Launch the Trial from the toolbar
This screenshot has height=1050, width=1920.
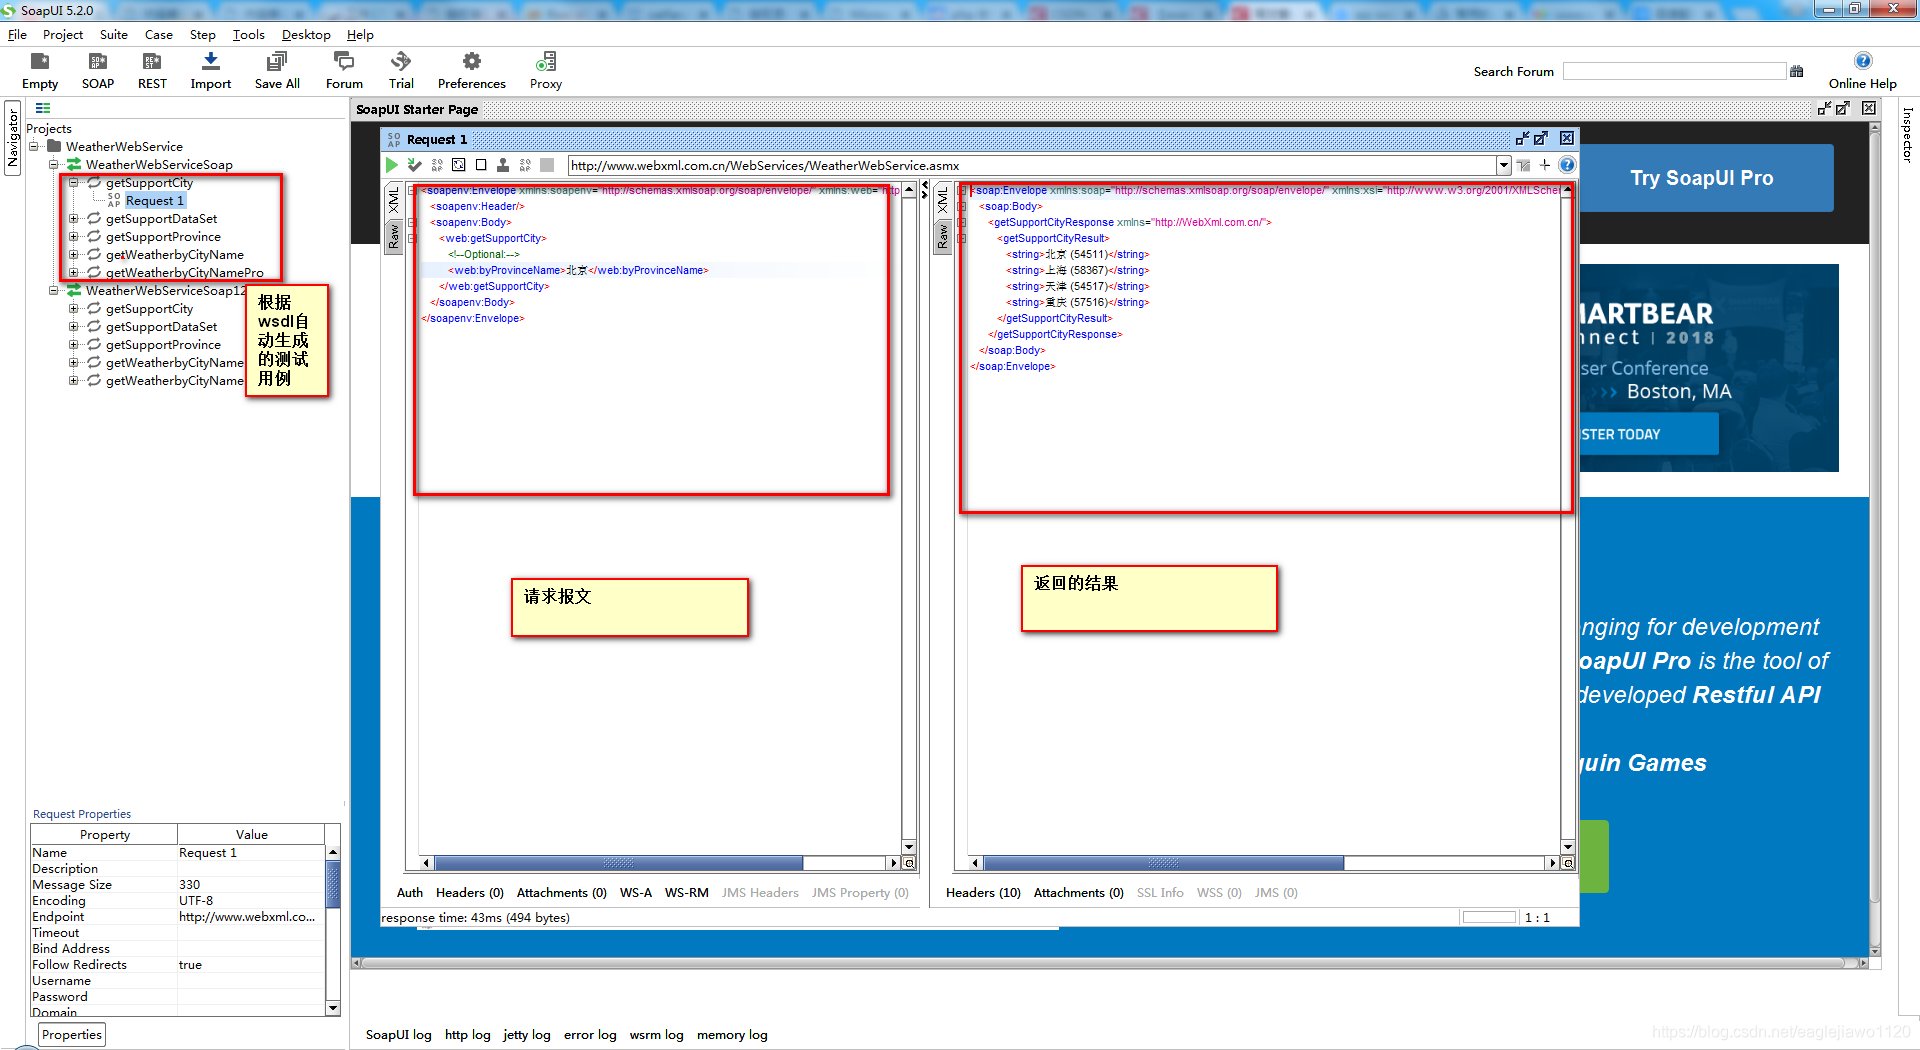[401, 68]
